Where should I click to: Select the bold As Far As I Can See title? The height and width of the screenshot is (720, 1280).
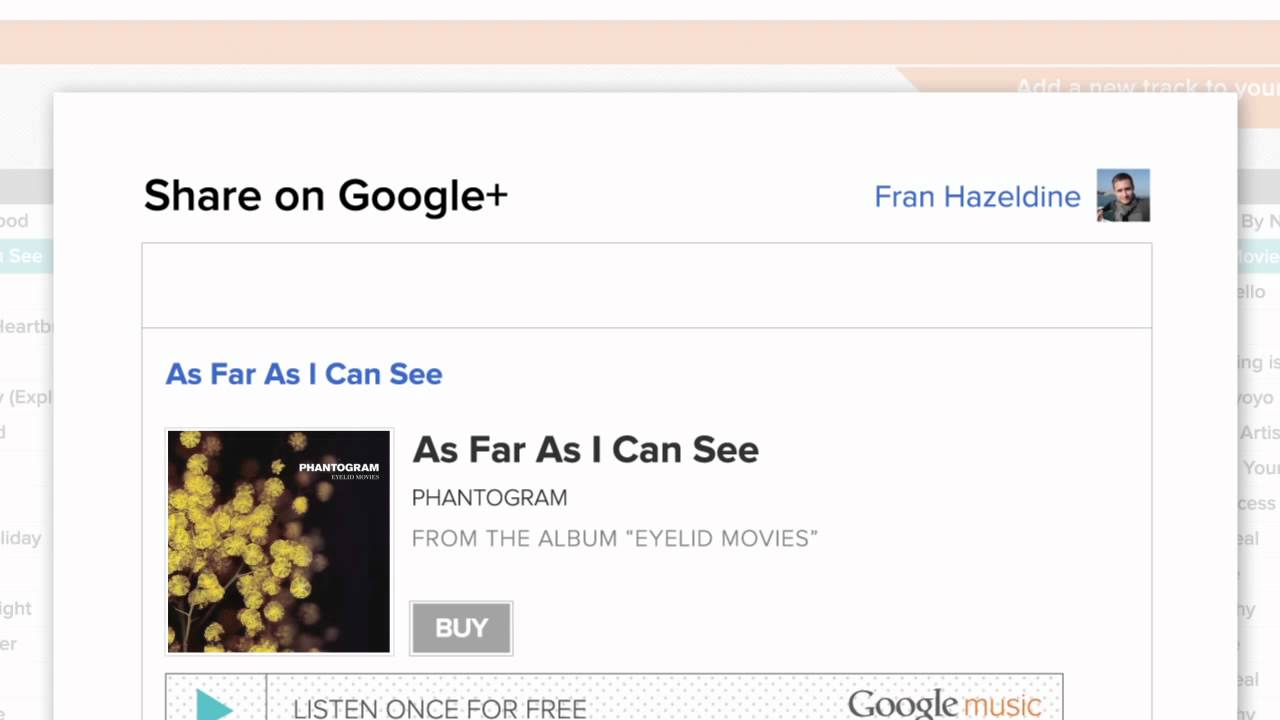click(585, 450)
